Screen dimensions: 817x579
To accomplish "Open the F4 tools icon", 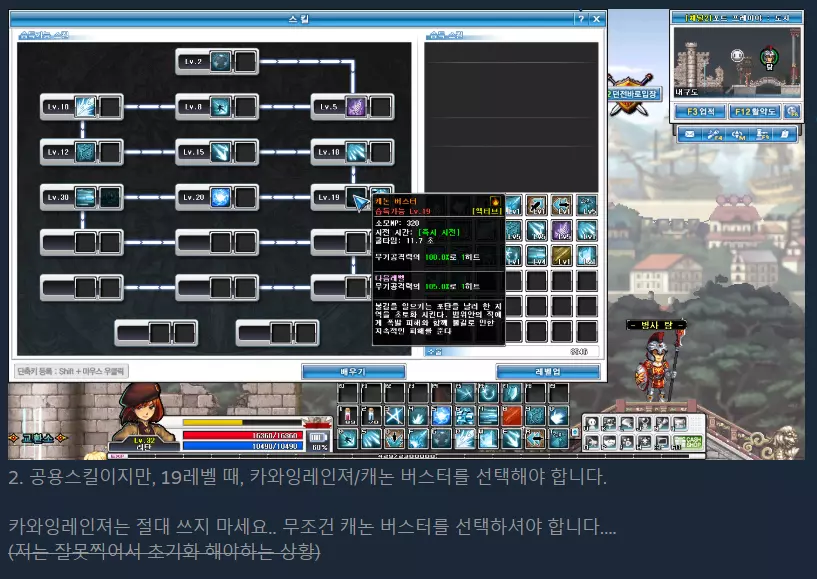I will pos(713,134).
